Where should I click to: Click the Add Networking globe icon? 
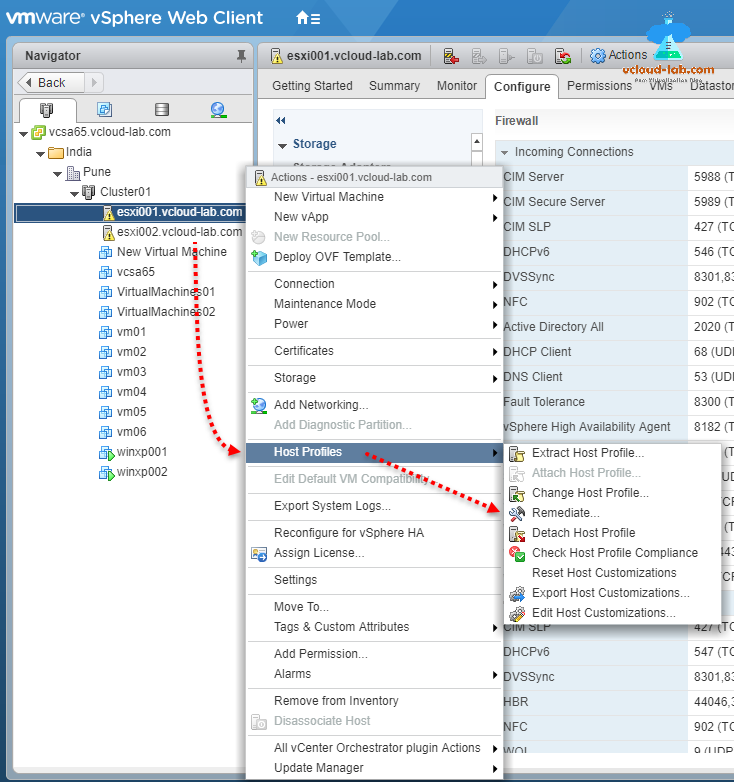pyautogui.click(x=259, y=405)
